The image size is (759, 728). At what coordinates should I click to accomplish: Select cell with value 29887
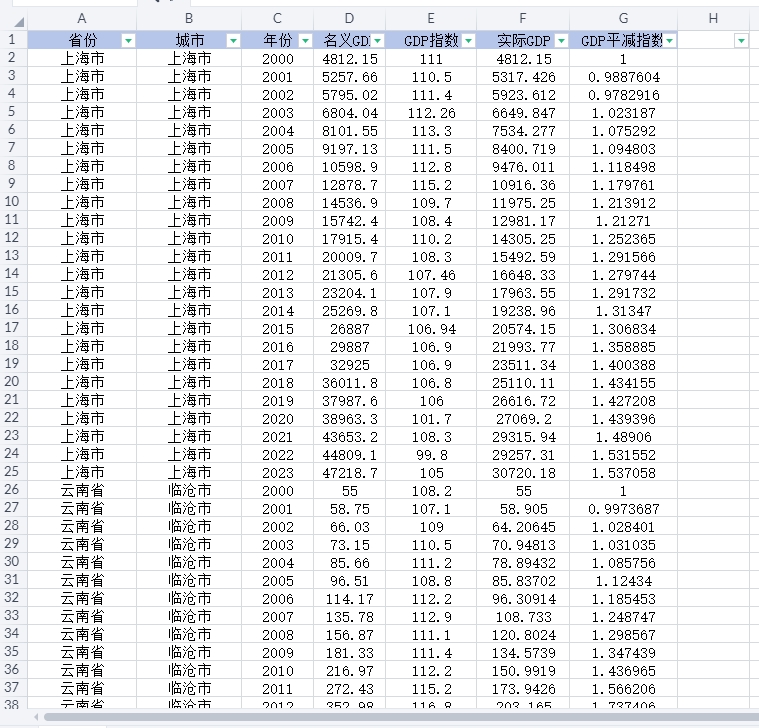[x=349, y=346]
